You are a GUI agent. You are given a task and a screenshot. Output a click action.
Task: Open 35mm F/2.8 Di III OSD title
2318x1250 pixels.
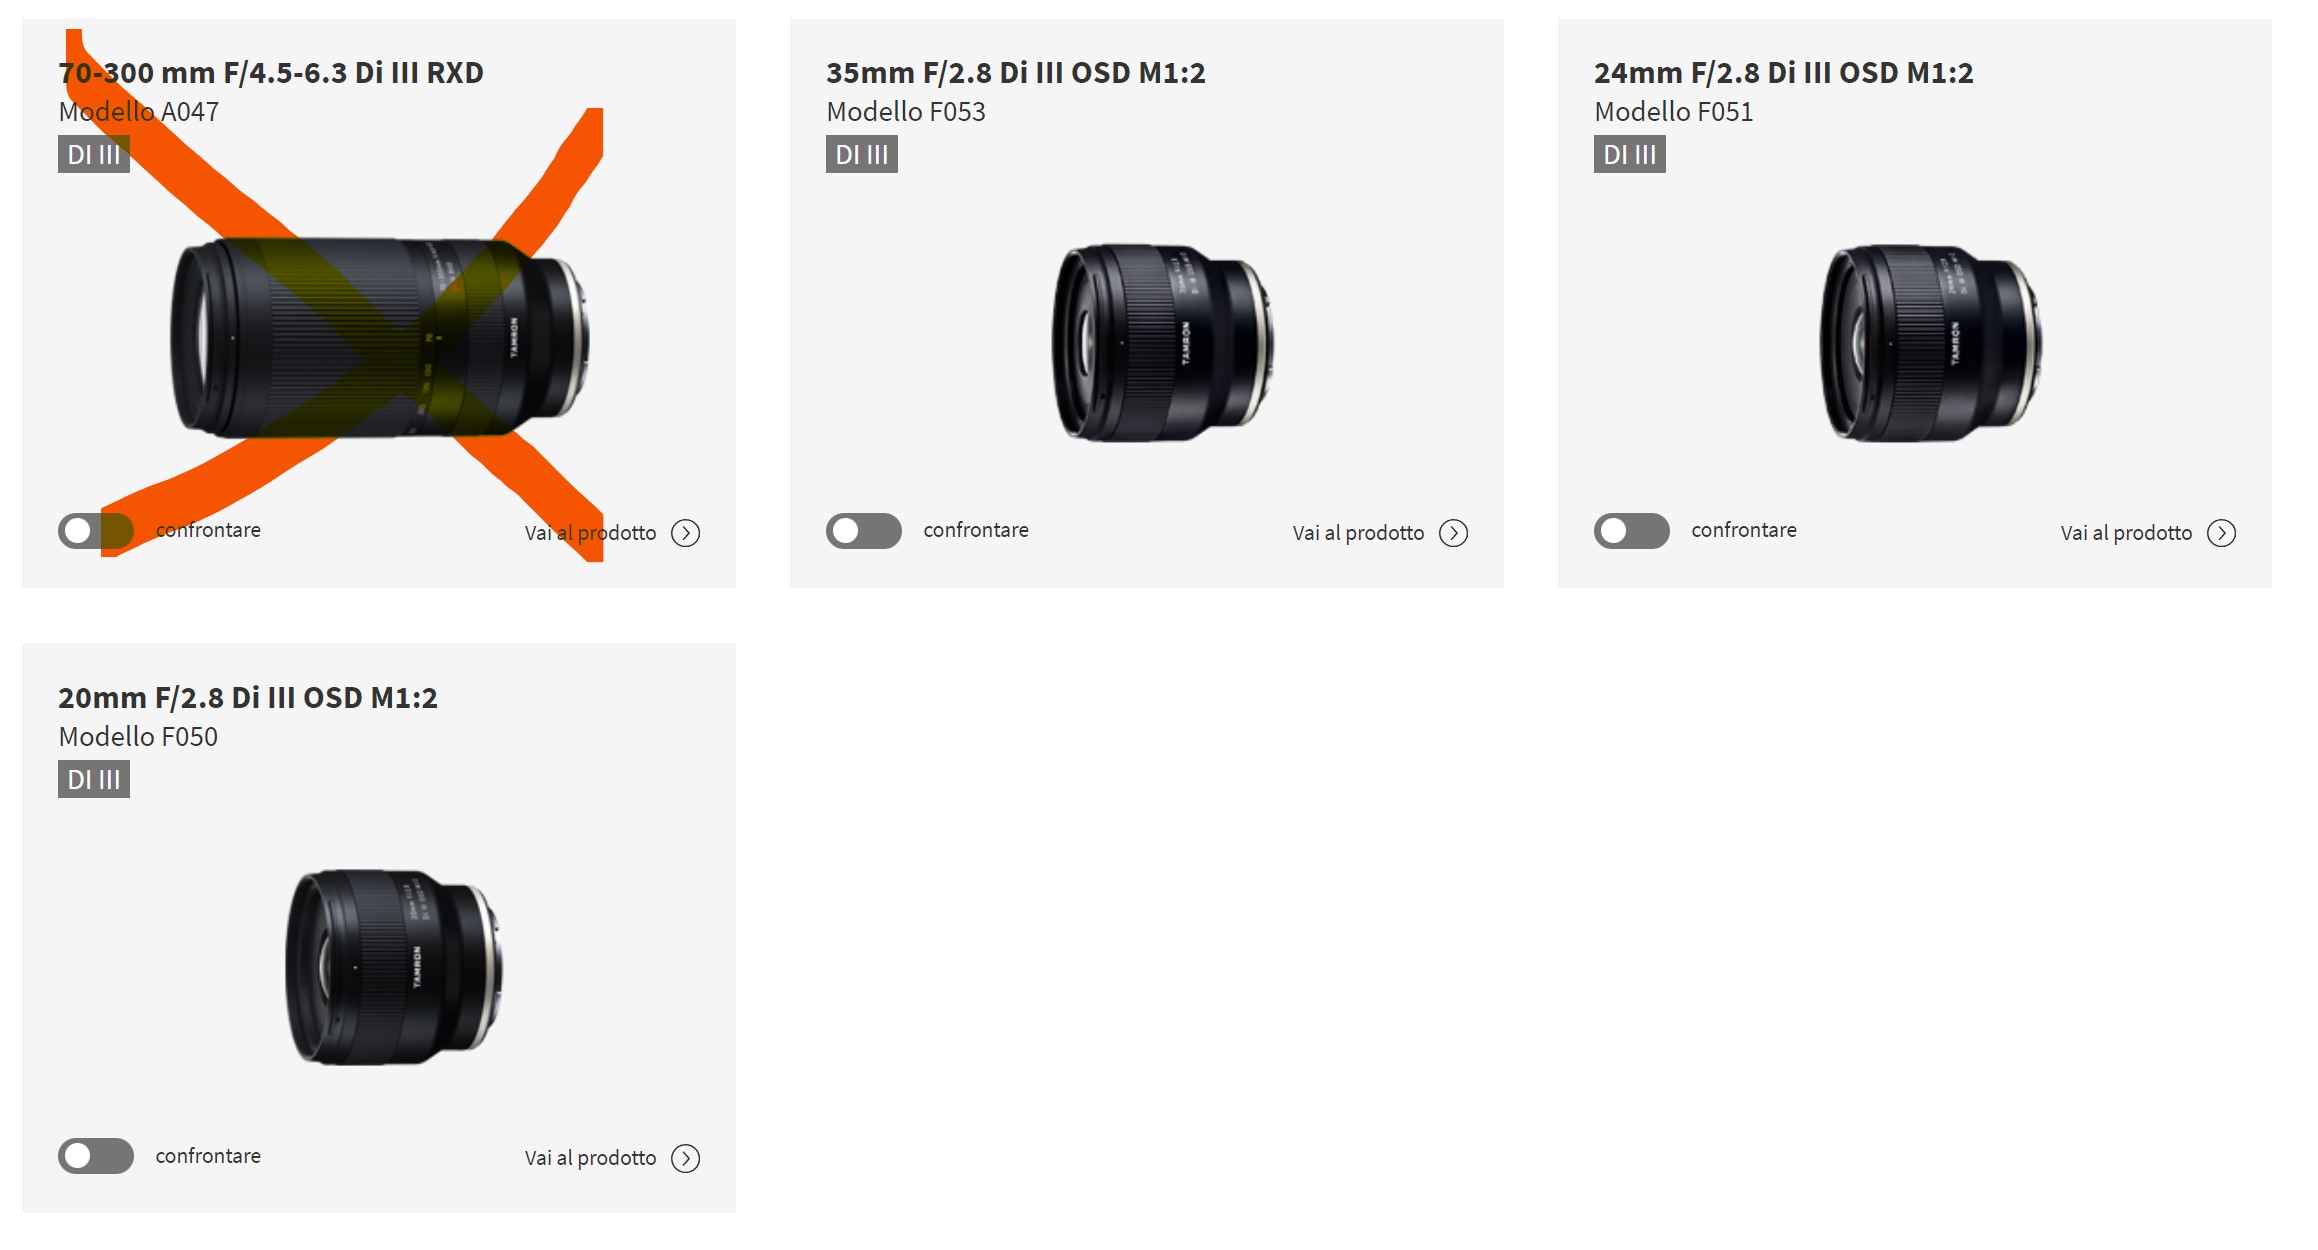1016,73
